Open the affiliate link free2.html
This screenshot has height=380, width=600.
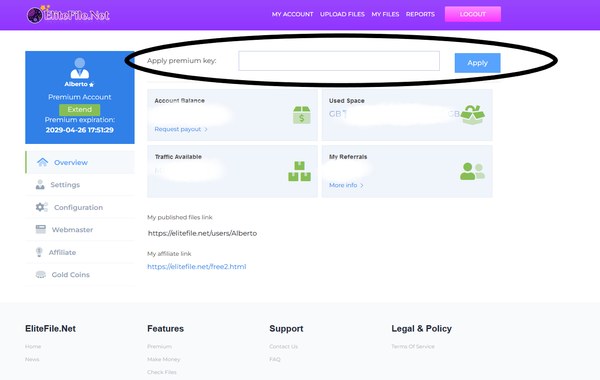pos(197,267)
